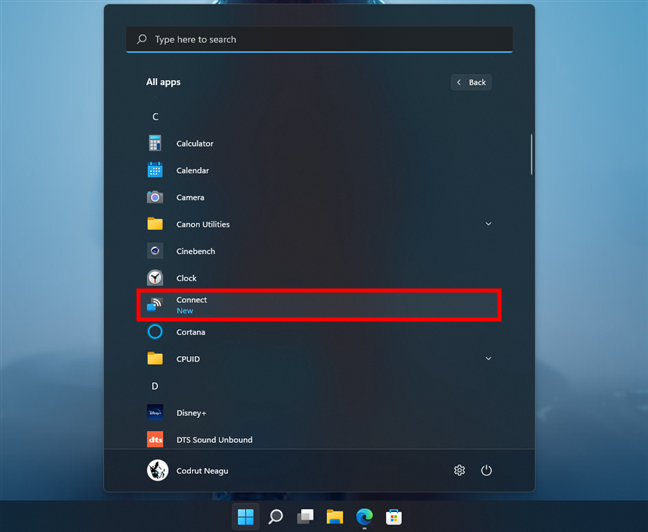The height and width of the screenshot is (532, 648).
Task: Click the Cortana circle icon
Action: [x=155, y=332]
